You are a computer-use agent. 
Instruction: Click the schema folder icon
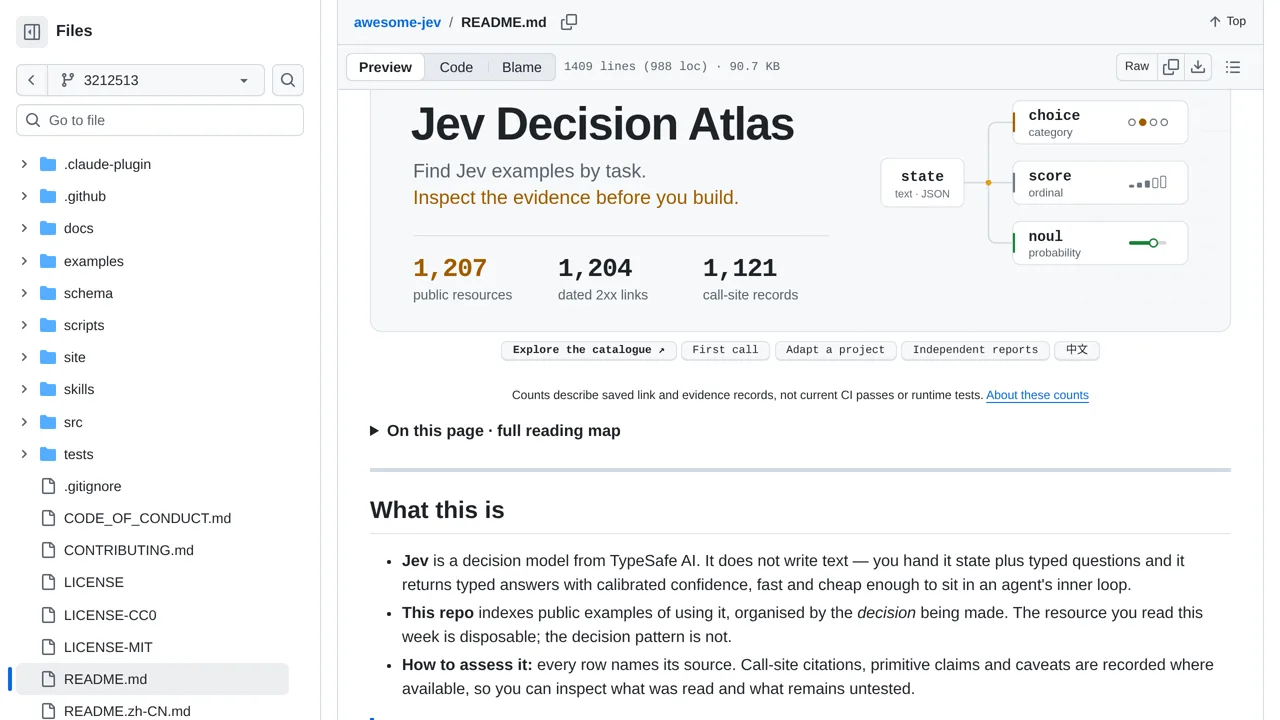(48, 293)
